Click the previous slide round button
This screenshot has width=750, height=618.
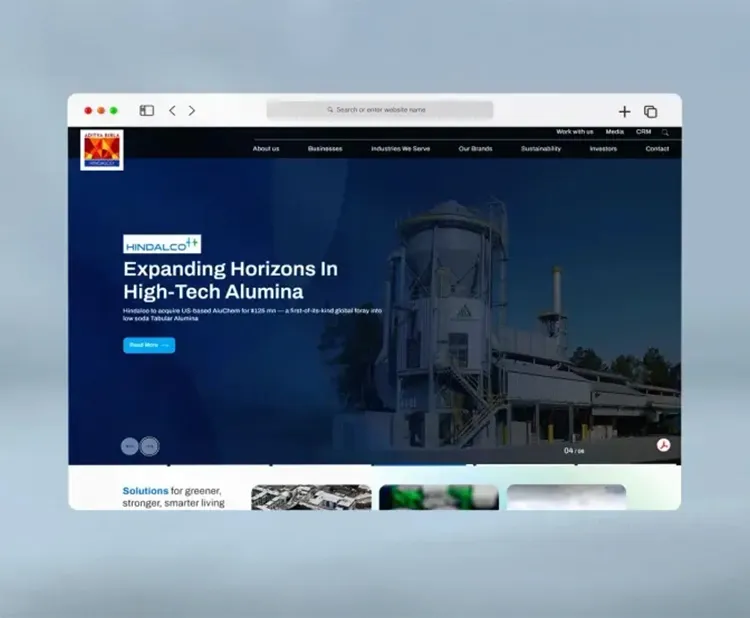click(130, 446)
